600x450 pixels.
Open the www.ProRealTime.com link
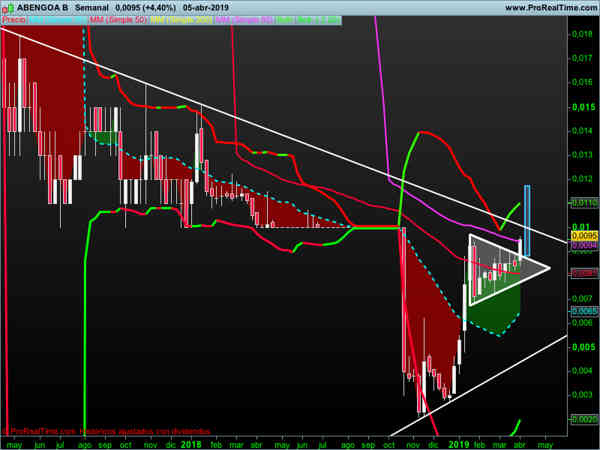[x=551, y=7]
